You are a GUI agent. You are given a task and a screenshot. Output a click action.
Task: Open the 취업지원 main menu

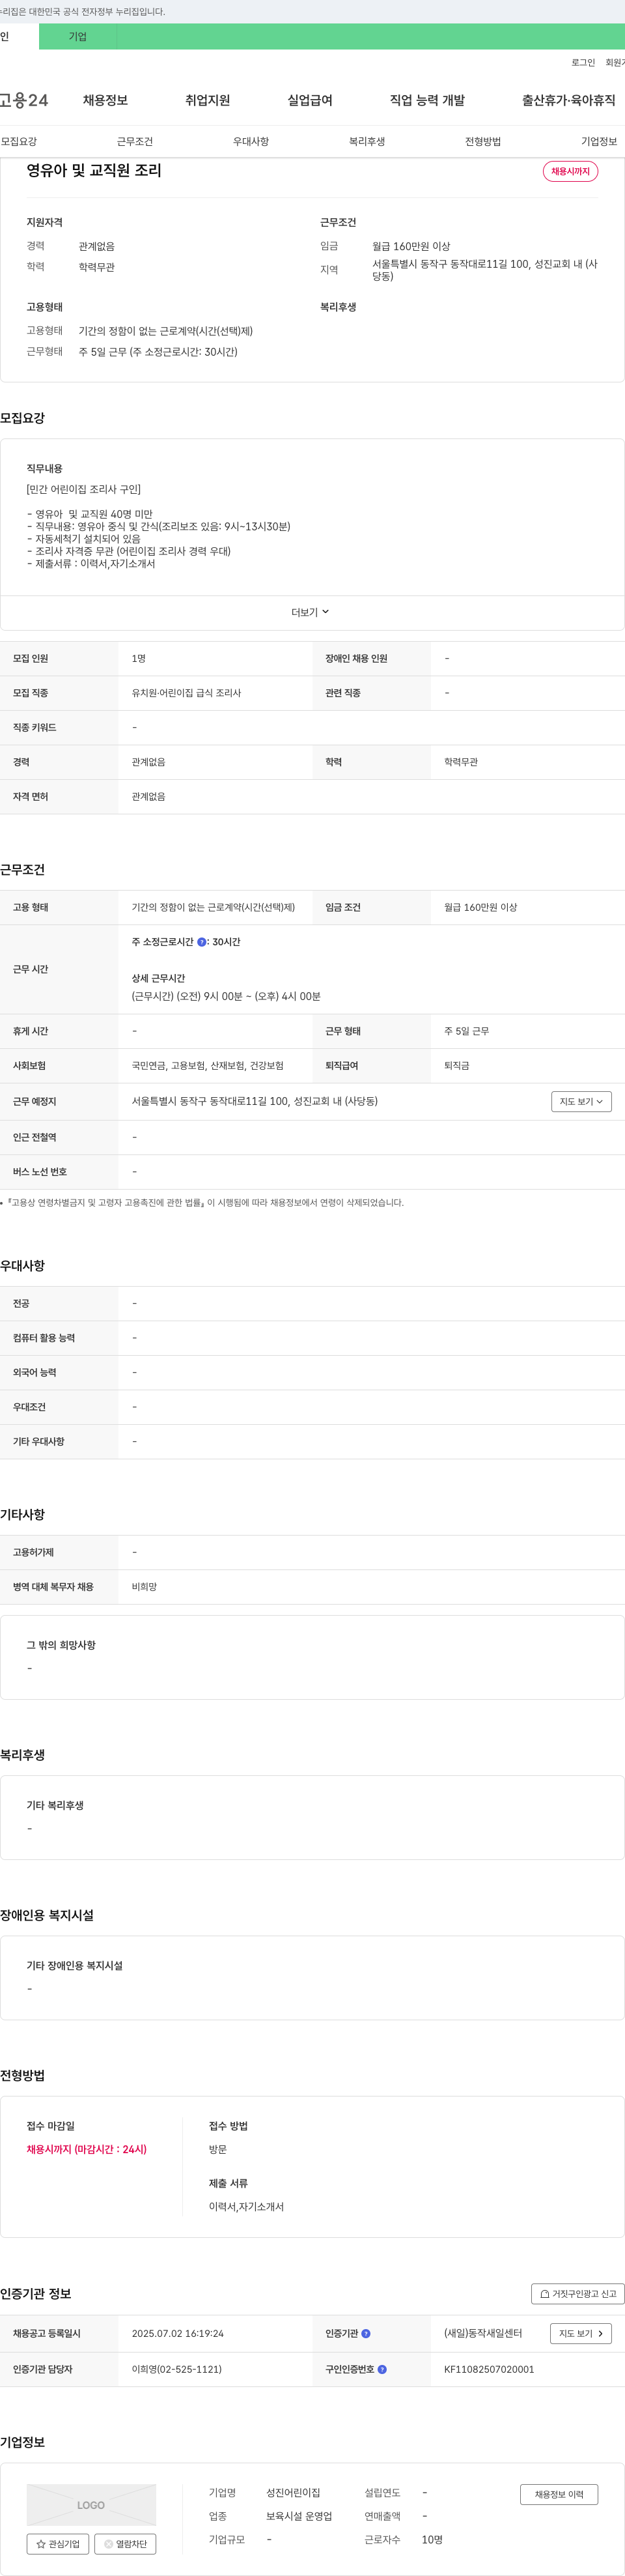[207, 100]
